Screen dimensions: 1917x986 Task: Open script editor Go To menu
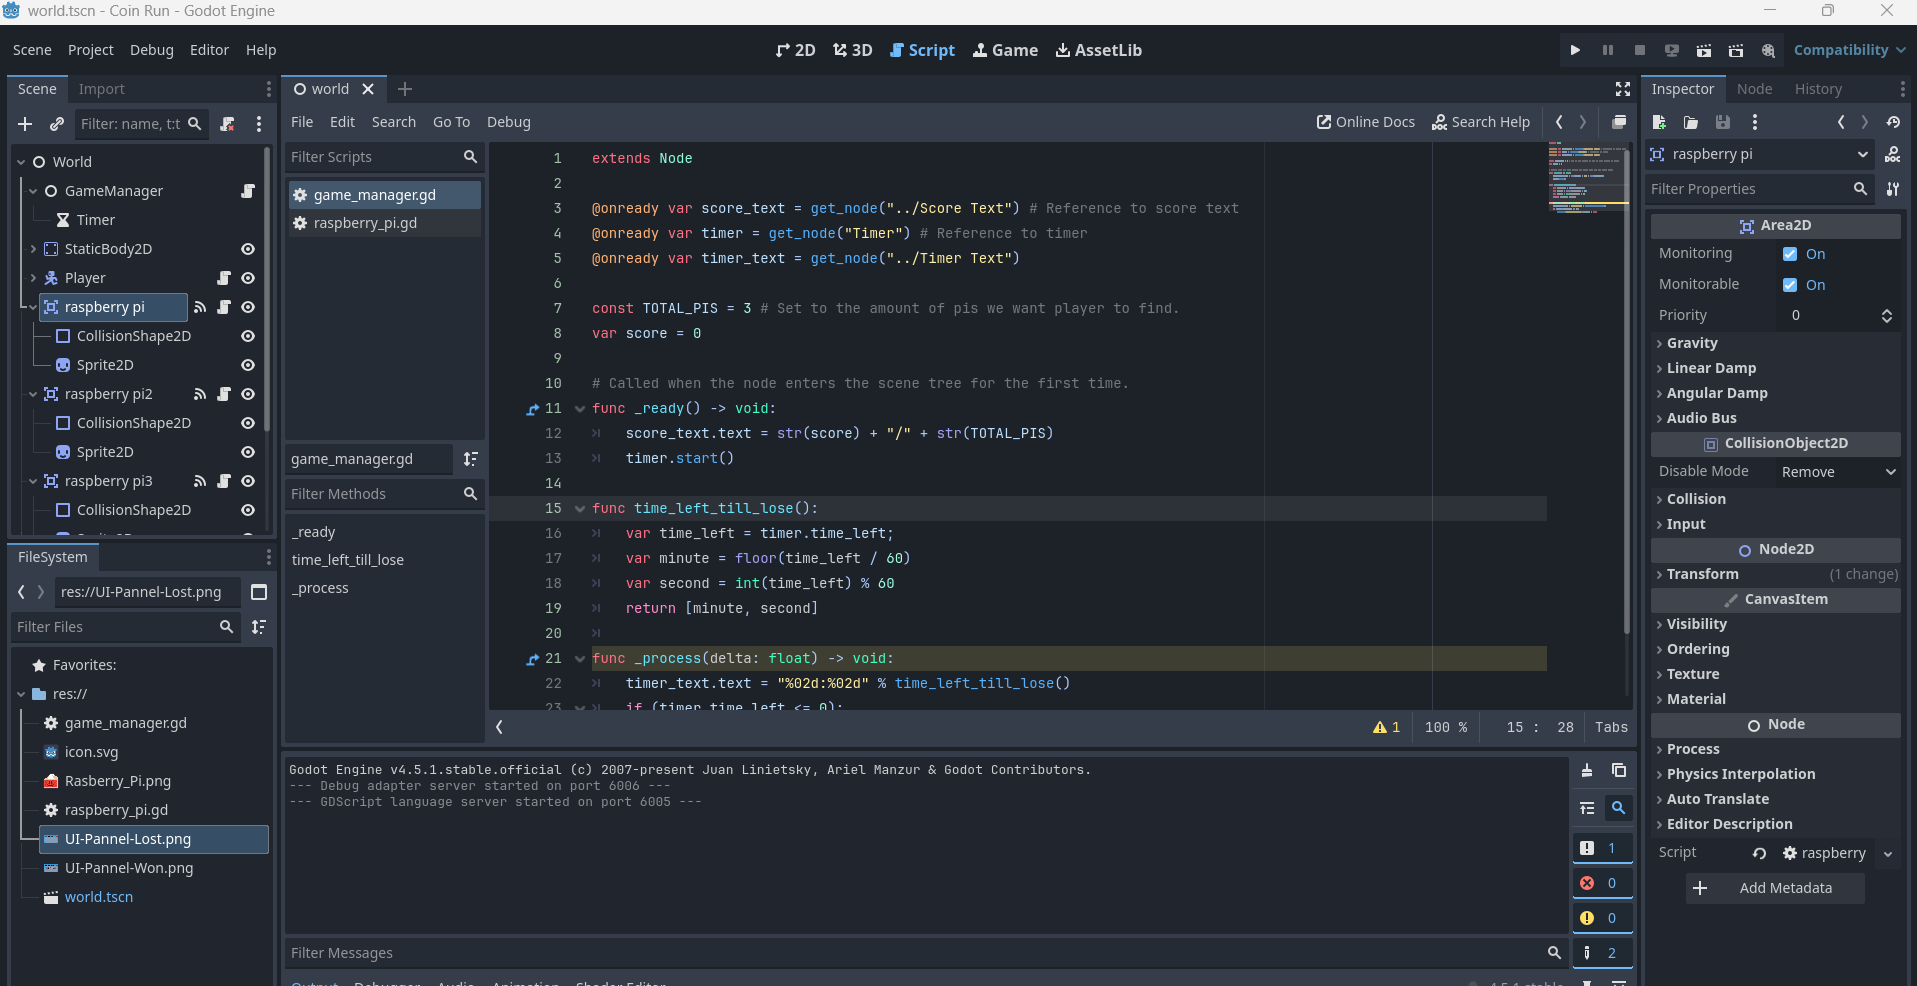pos(451,122)
